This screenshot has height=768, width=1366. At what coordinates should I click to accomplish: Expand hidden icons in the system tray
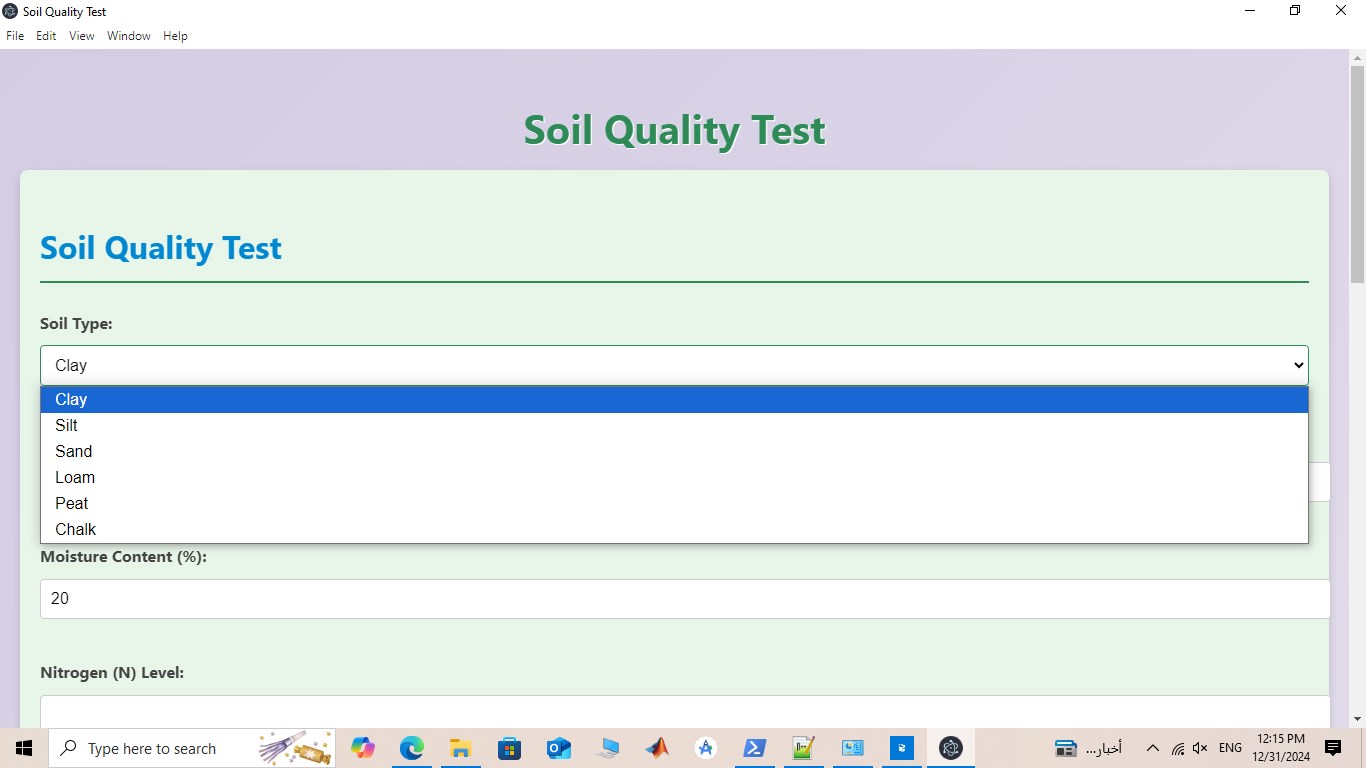click(1152, 748)
